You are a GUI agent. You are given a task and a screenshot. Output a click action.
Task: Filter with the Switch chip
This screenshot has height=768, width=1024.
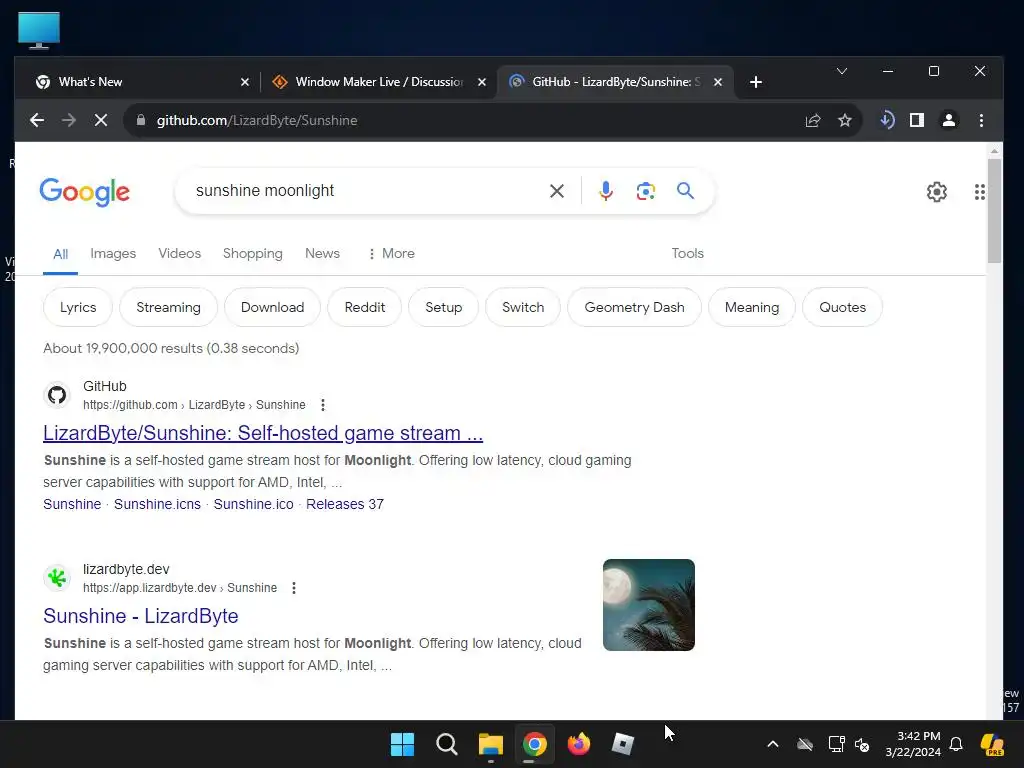click(x=523, y=307)
